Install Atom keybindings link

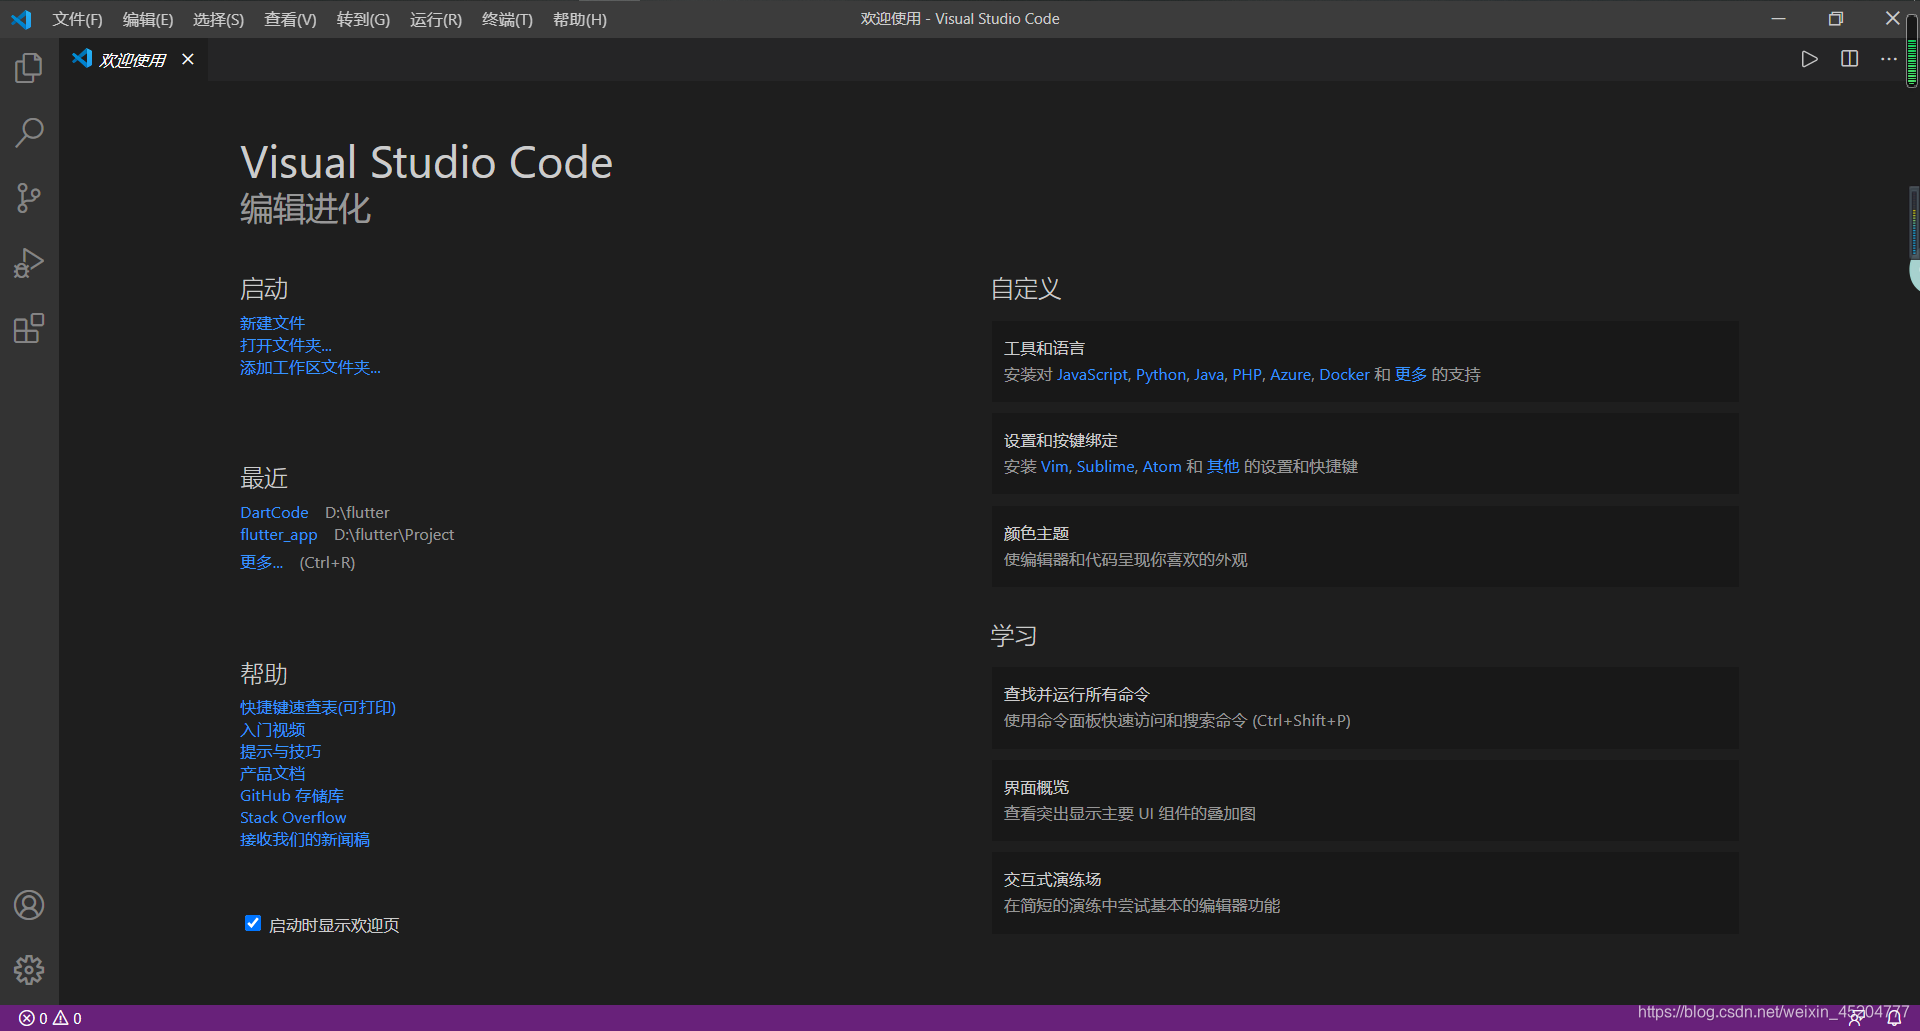(x=1162, y=466)
